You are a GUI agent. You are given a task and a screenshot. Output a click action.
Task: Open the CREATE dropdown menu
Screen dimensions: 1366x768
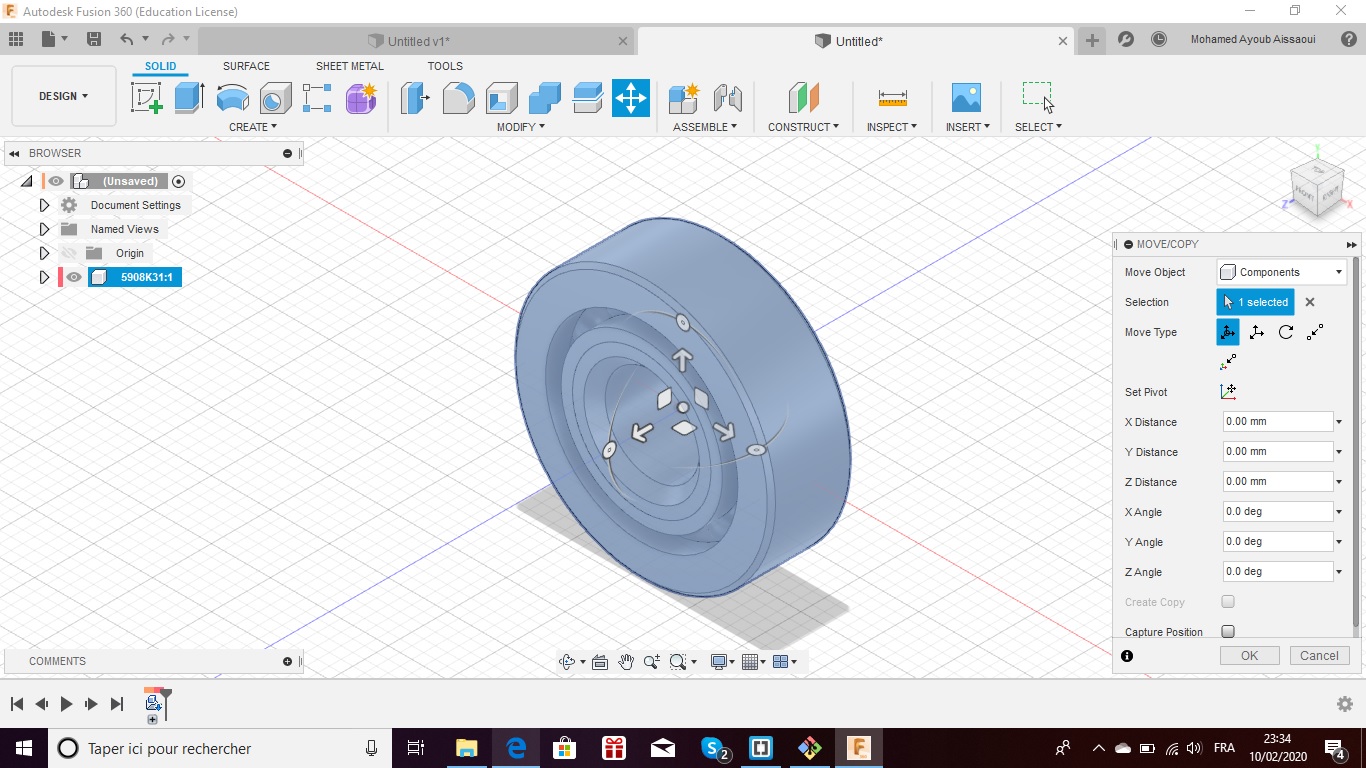253,127
